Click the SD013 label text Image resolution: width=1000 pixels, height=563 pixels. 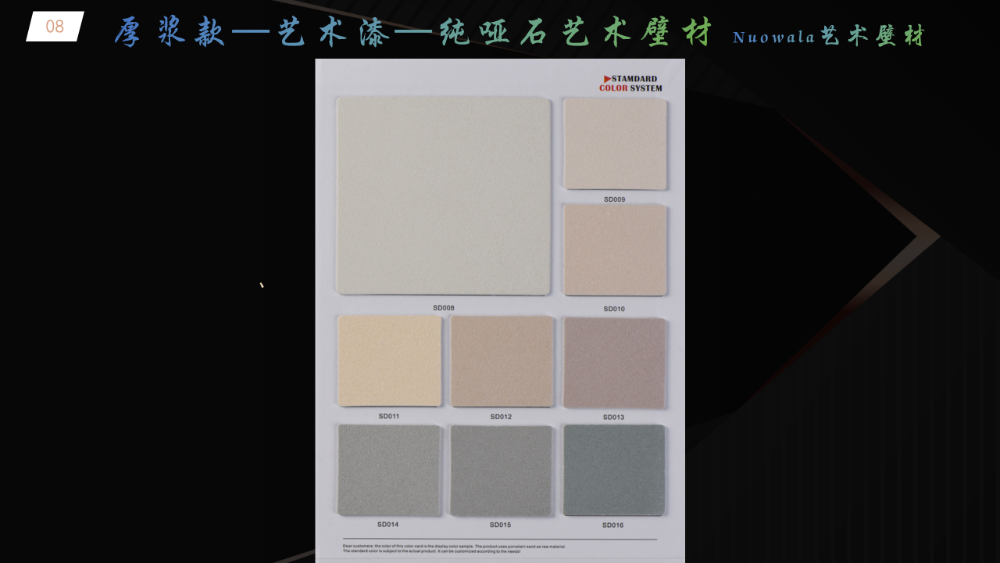[x=614, y=418]
